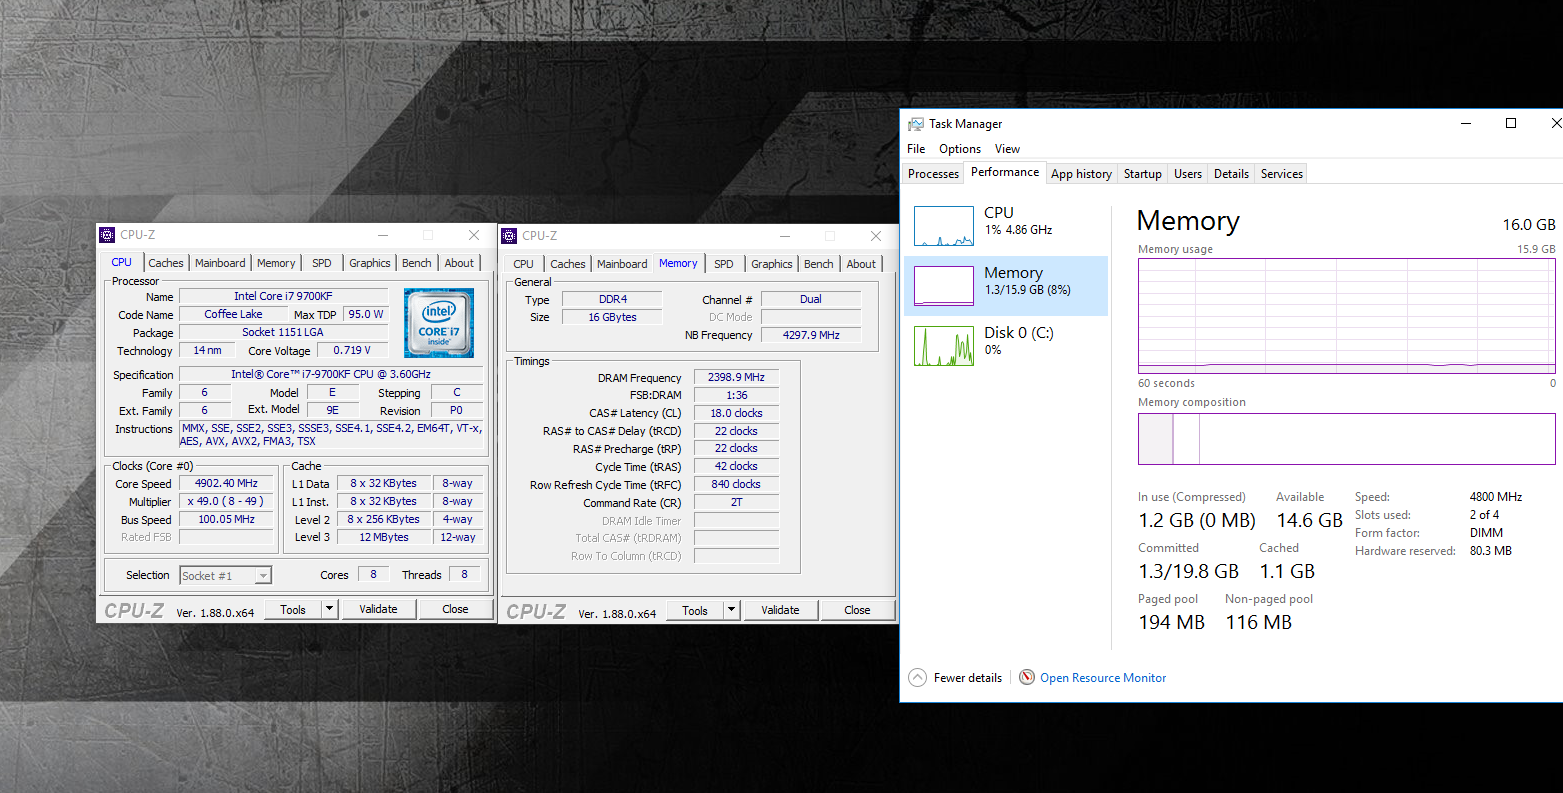Viewport: 1563px width, 793px height.
Task: Click the DRAM Frequency value 2398.9 MHz
Action: tap(736, 377)
